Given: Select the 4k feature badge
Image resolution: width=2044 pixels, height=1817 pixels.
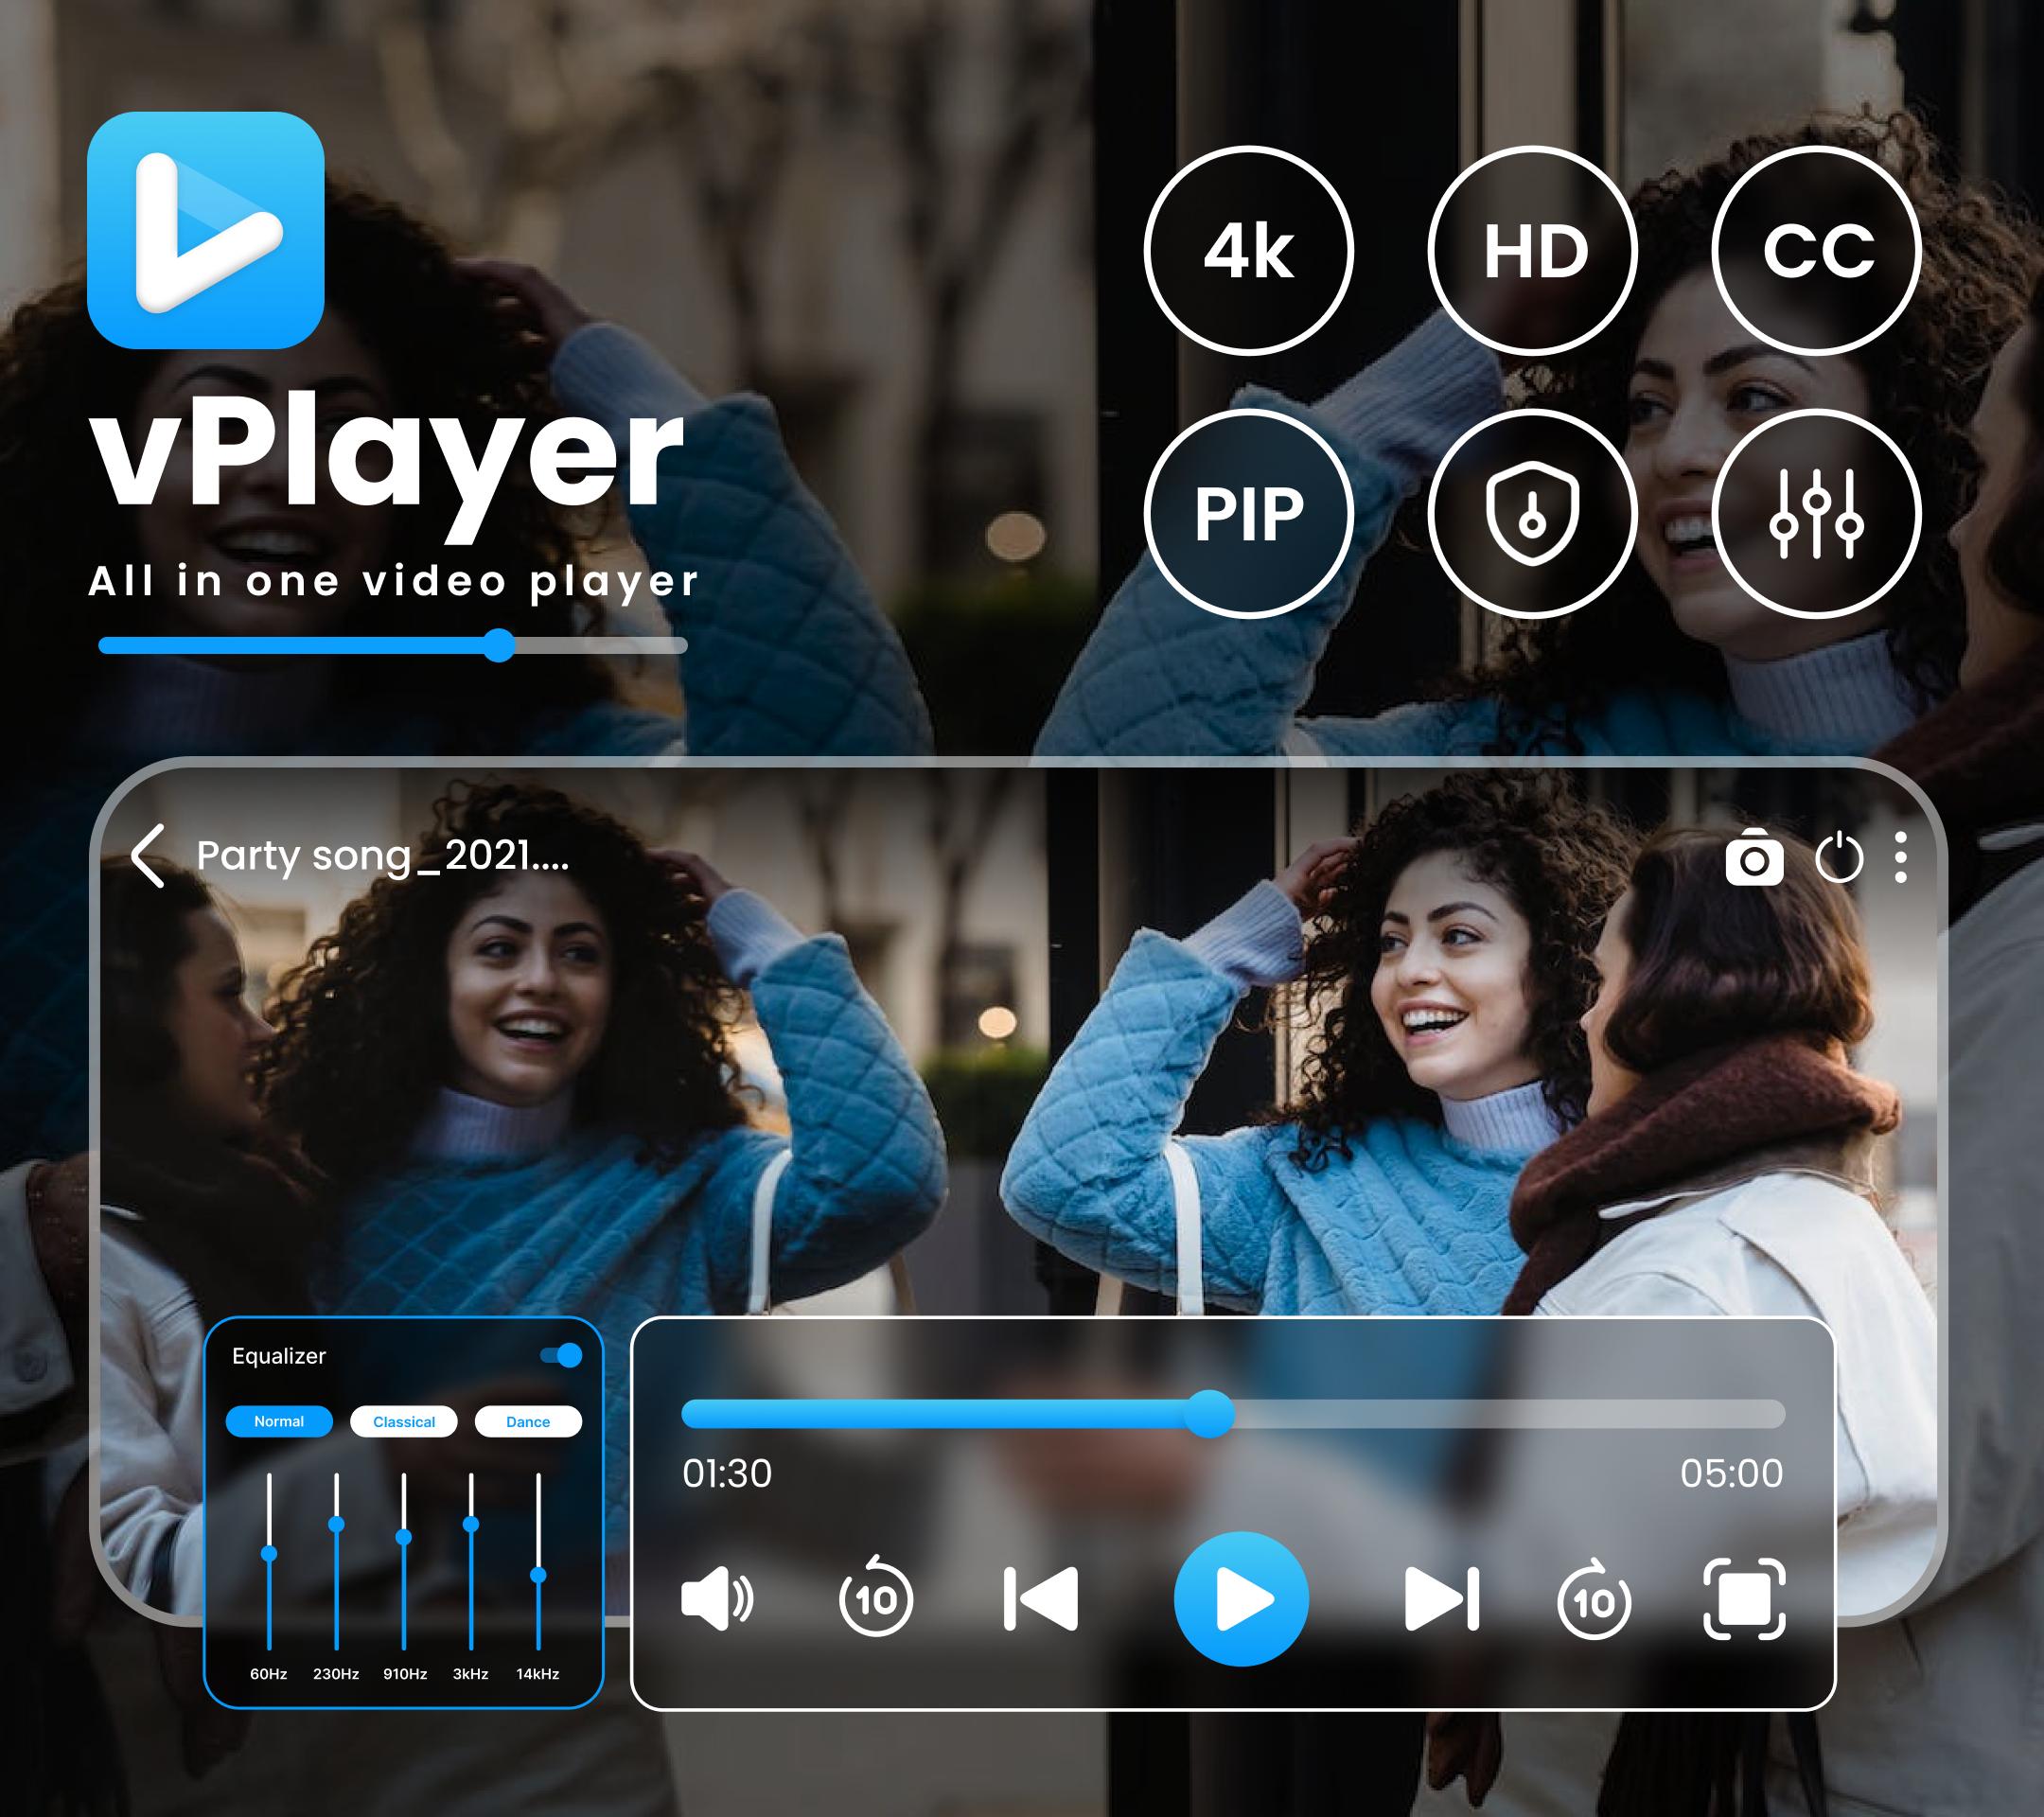Looking at the screenshot, I should point(1249,251).
